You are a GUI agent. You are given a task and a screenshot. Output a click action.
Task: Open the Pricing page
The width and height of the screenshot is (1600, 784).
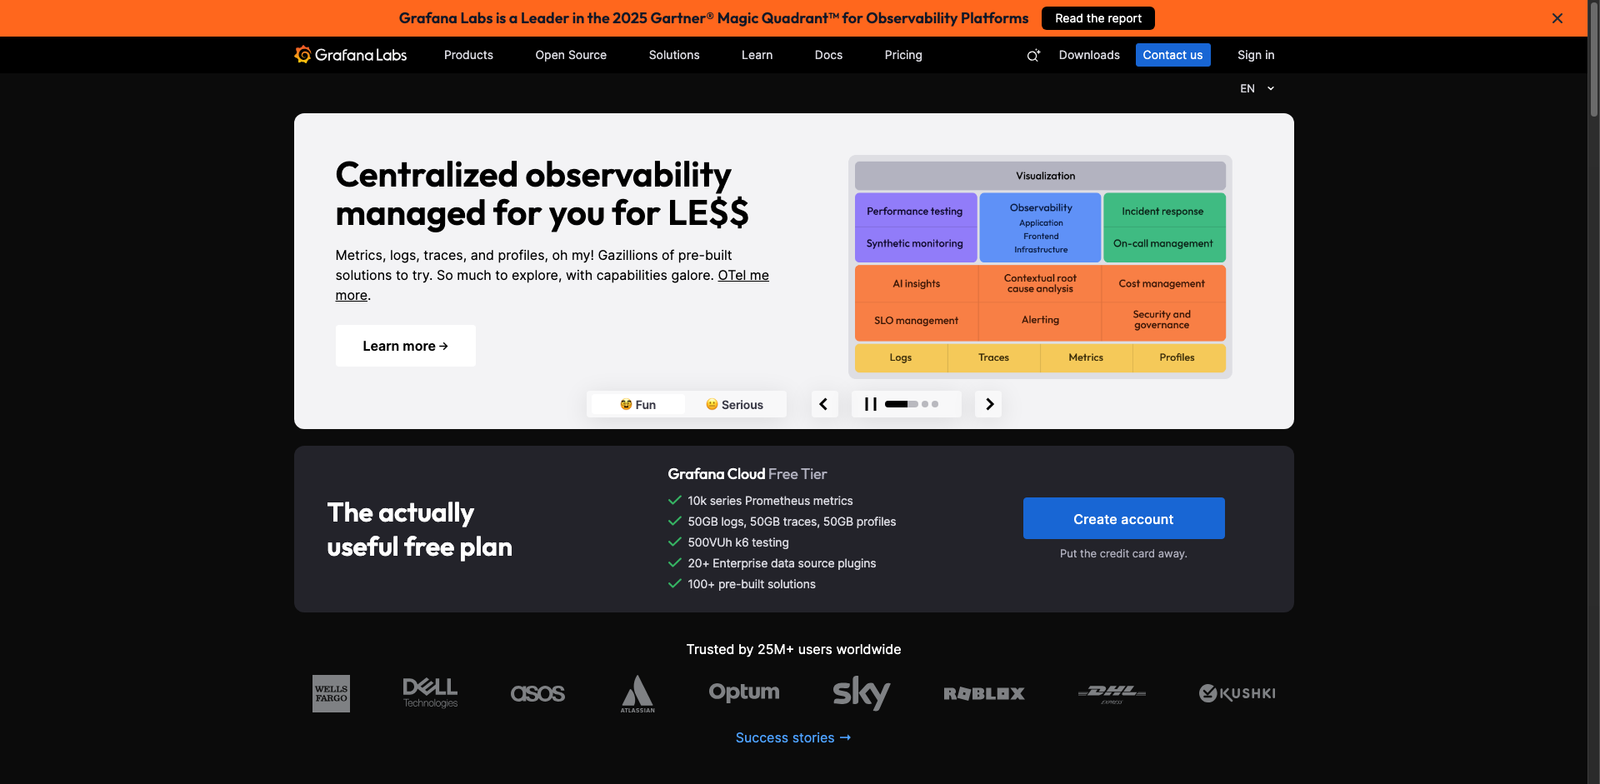(x=903, y=55)
